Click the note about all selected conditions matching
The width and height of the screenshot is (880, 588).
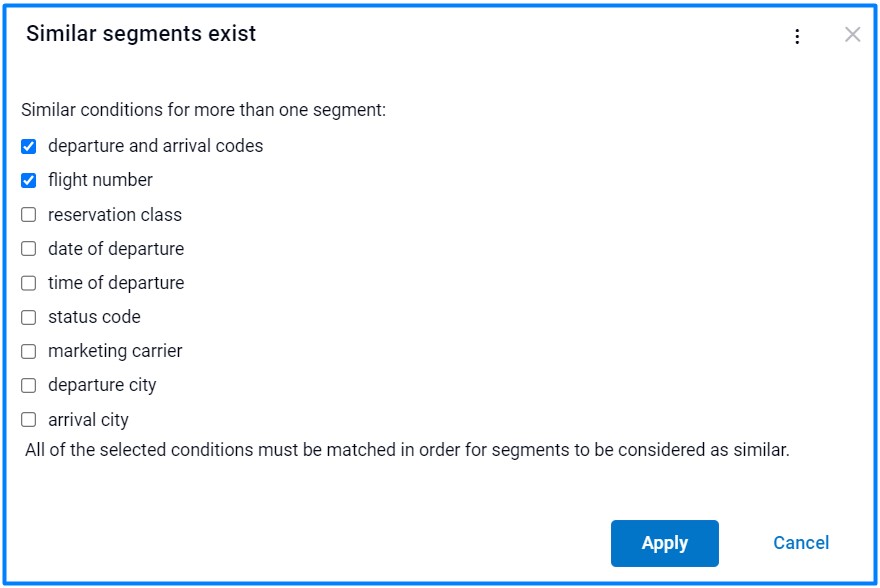point(407,450)
